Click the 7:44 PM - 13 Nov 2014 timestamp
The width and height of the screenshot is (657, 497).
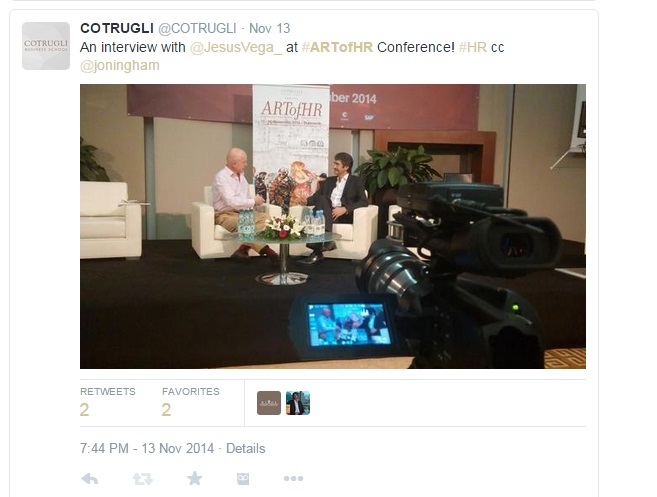(x=147, y=448)
